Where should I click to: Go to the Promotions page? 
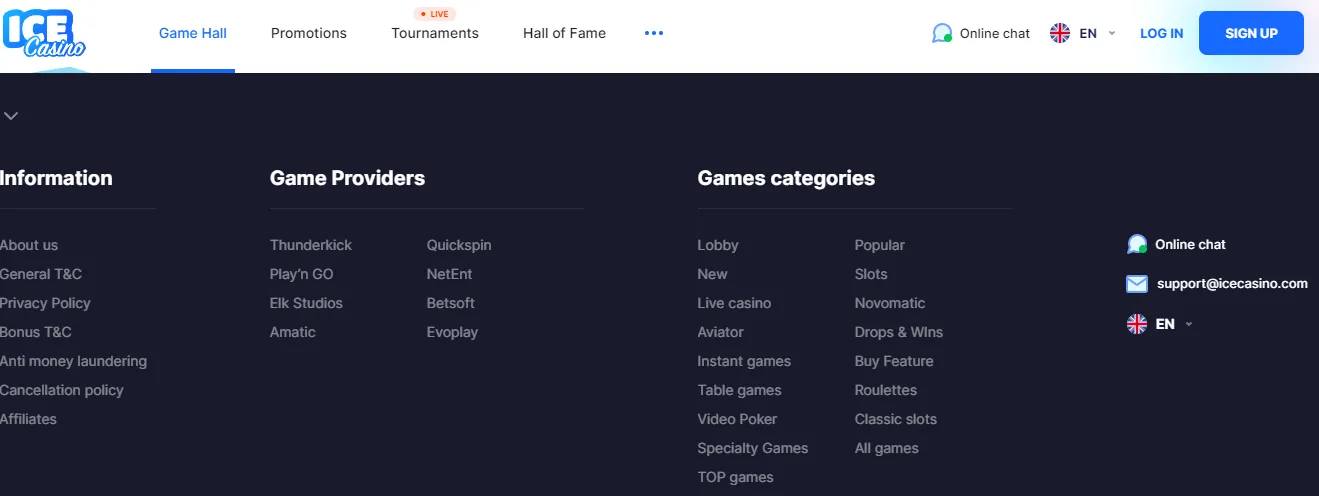point(309,33)
